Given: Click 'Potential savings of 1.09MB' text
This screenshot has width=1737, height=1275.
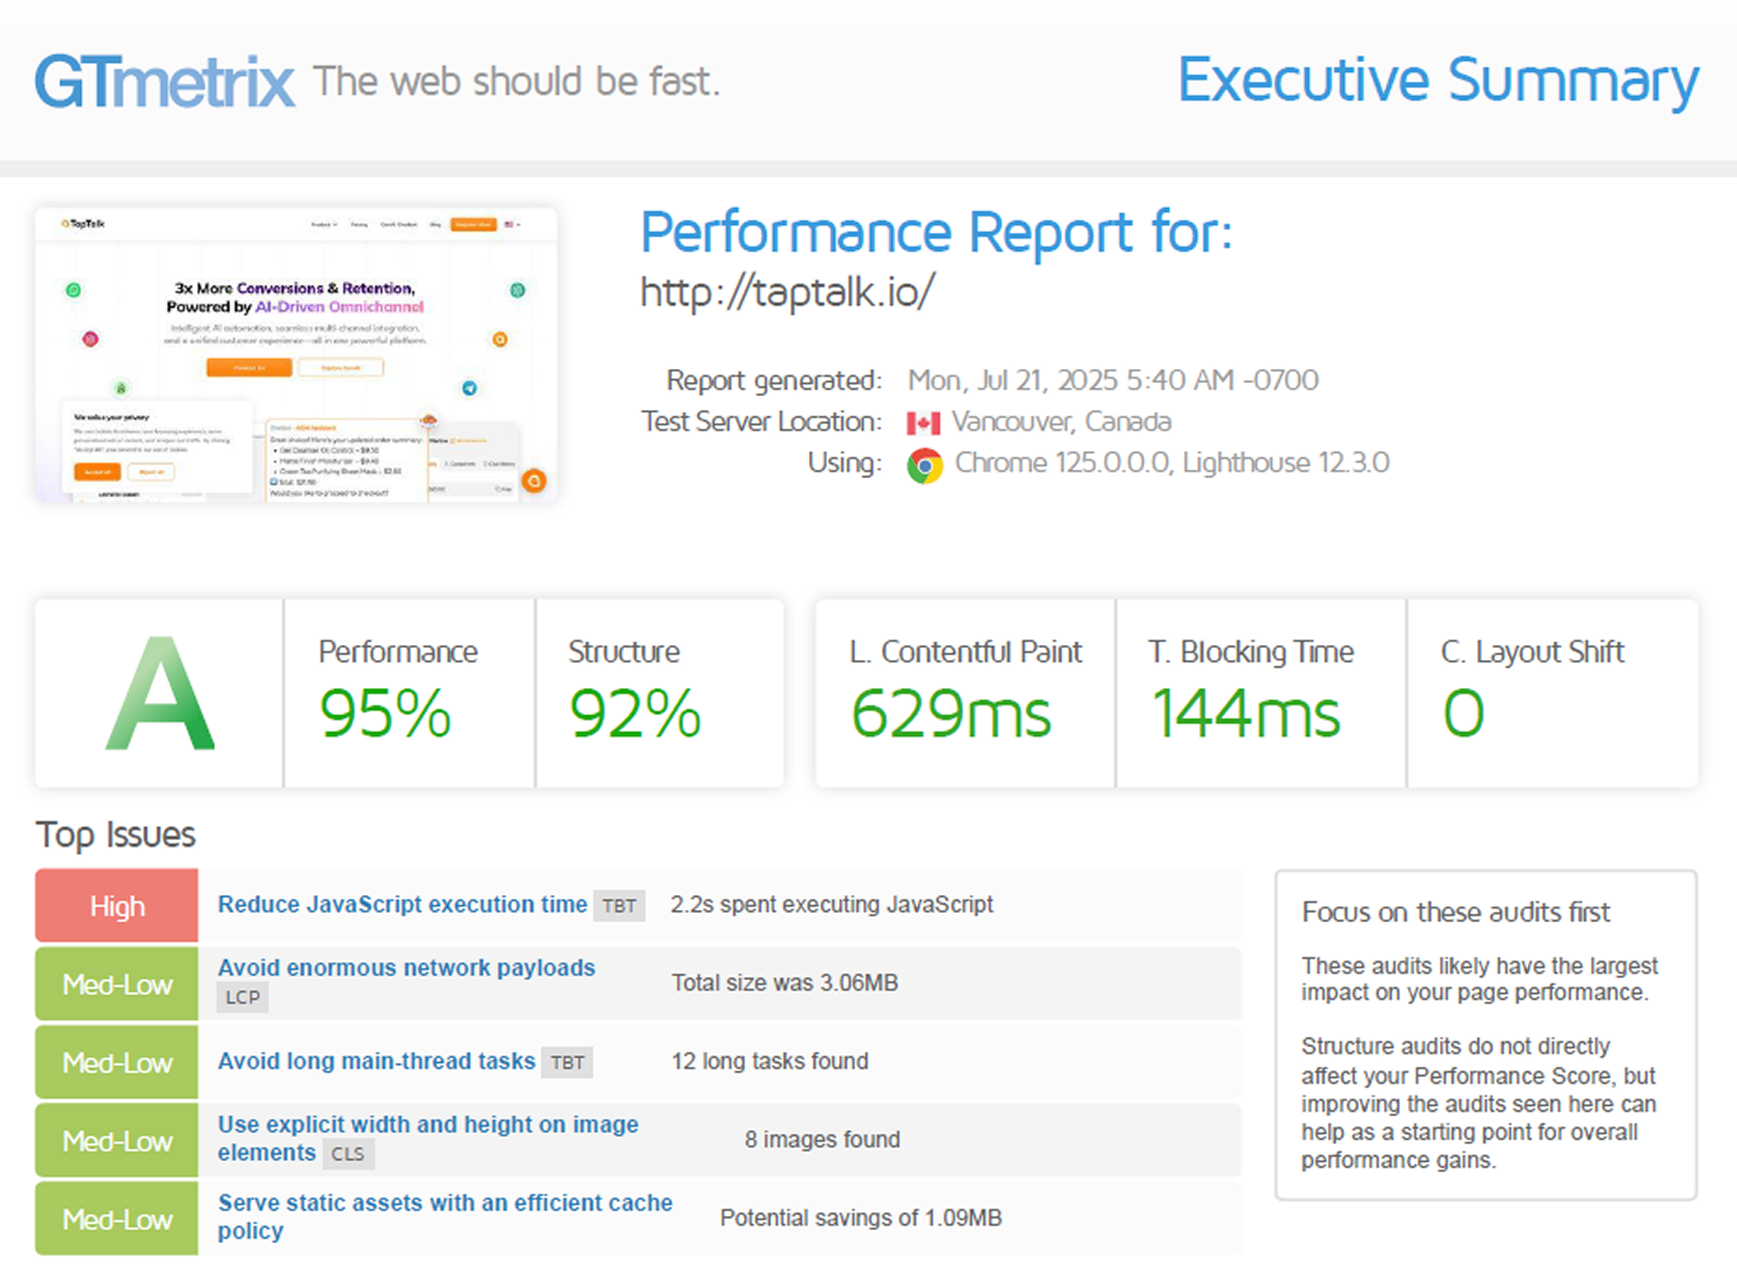Looking at the screenshot, I should point(861,1217).
